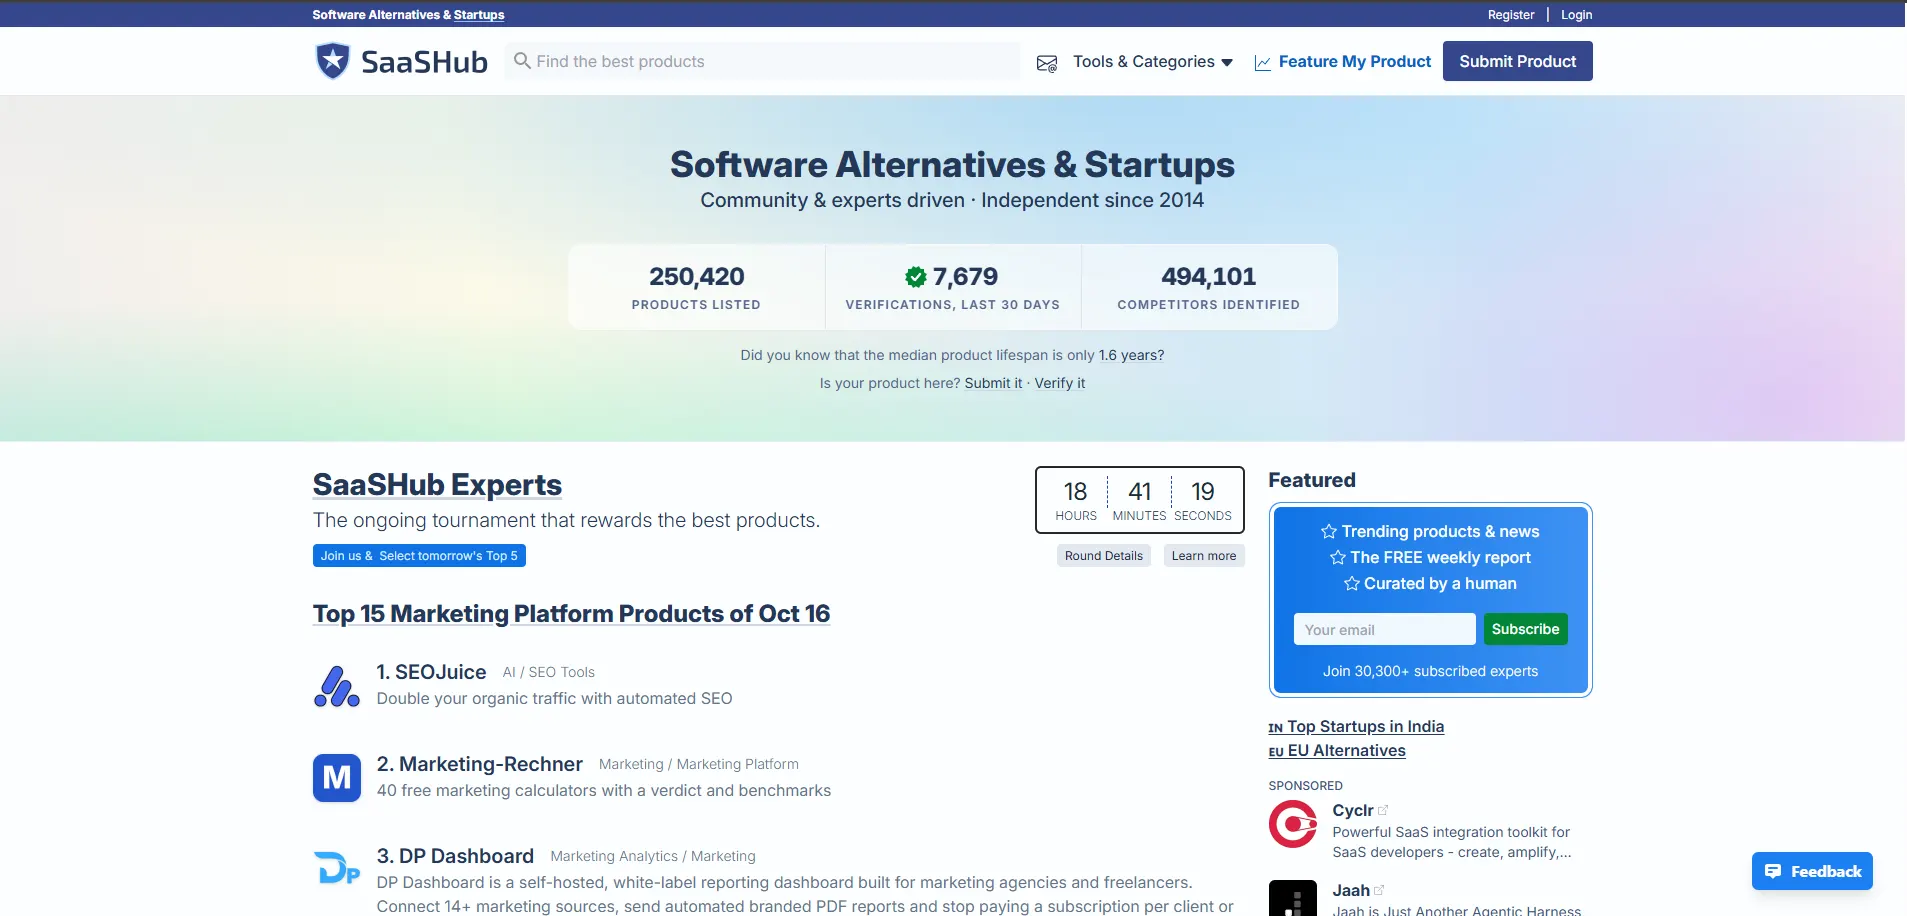Viewport: 1907px width, 916px height.
Task: Click the search magnifier icon
Action: coord(522,61)
